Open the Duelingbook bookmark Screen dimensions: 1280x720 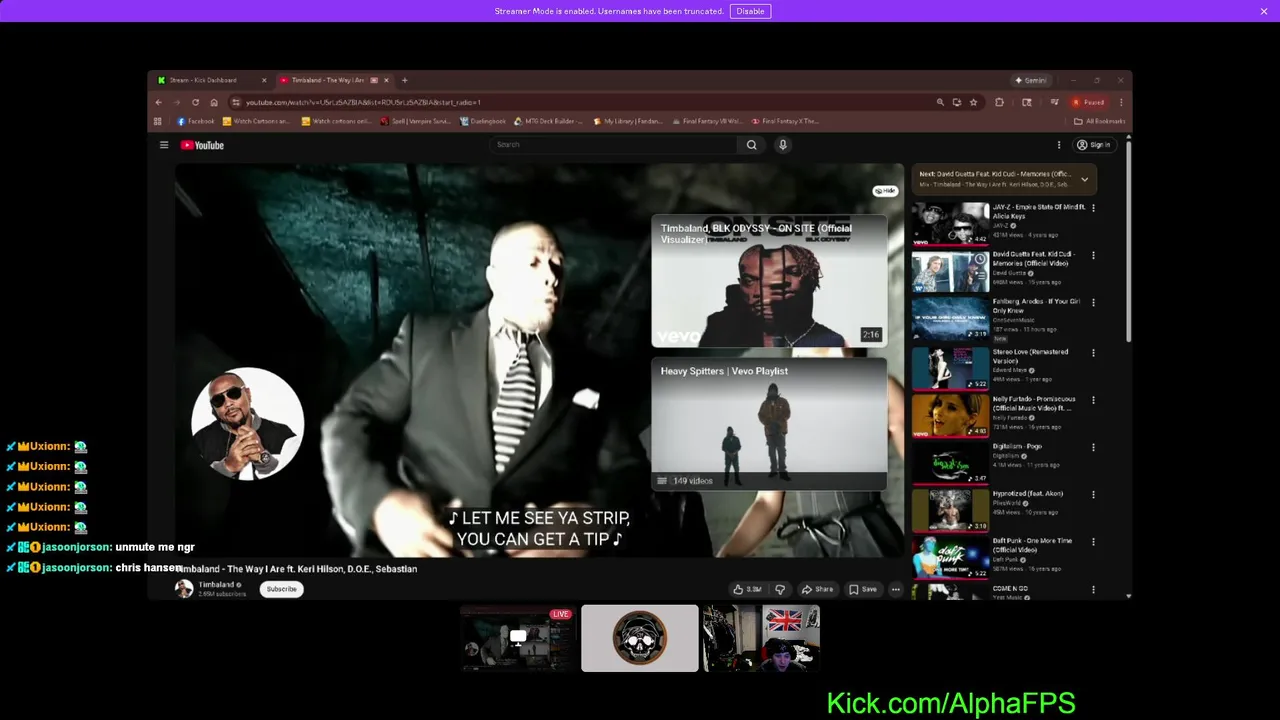483,121
